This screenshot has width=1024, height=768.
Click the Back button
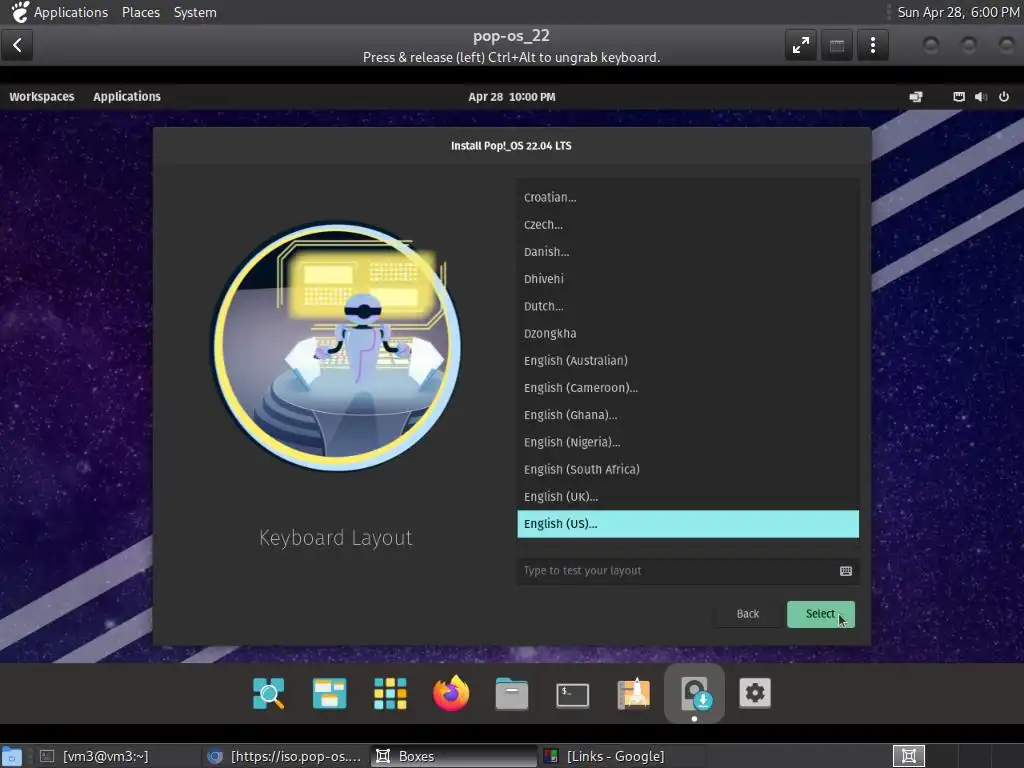click(x=748, y=614)
